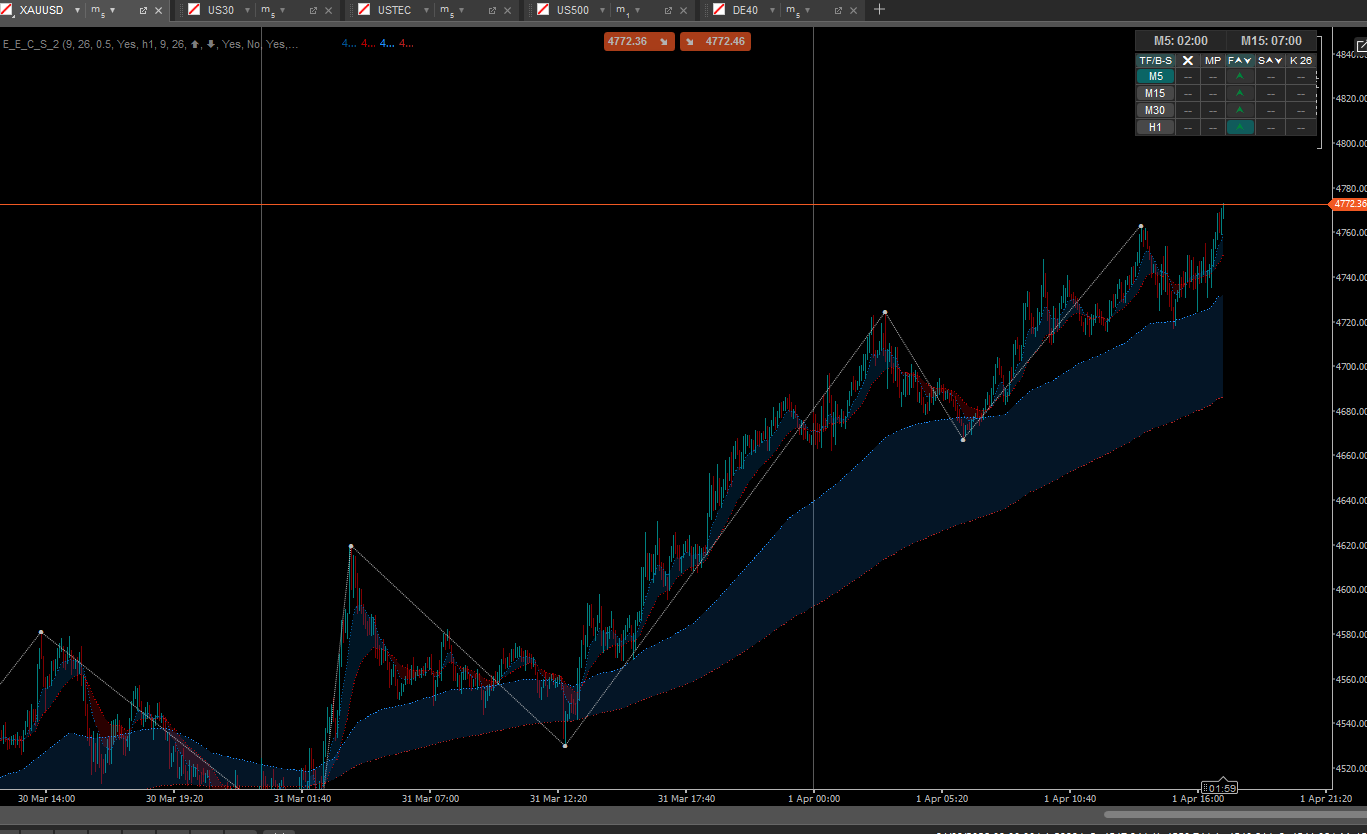
Task: Switch to the DE40 chart tab
Action: (x=745, y=10)
